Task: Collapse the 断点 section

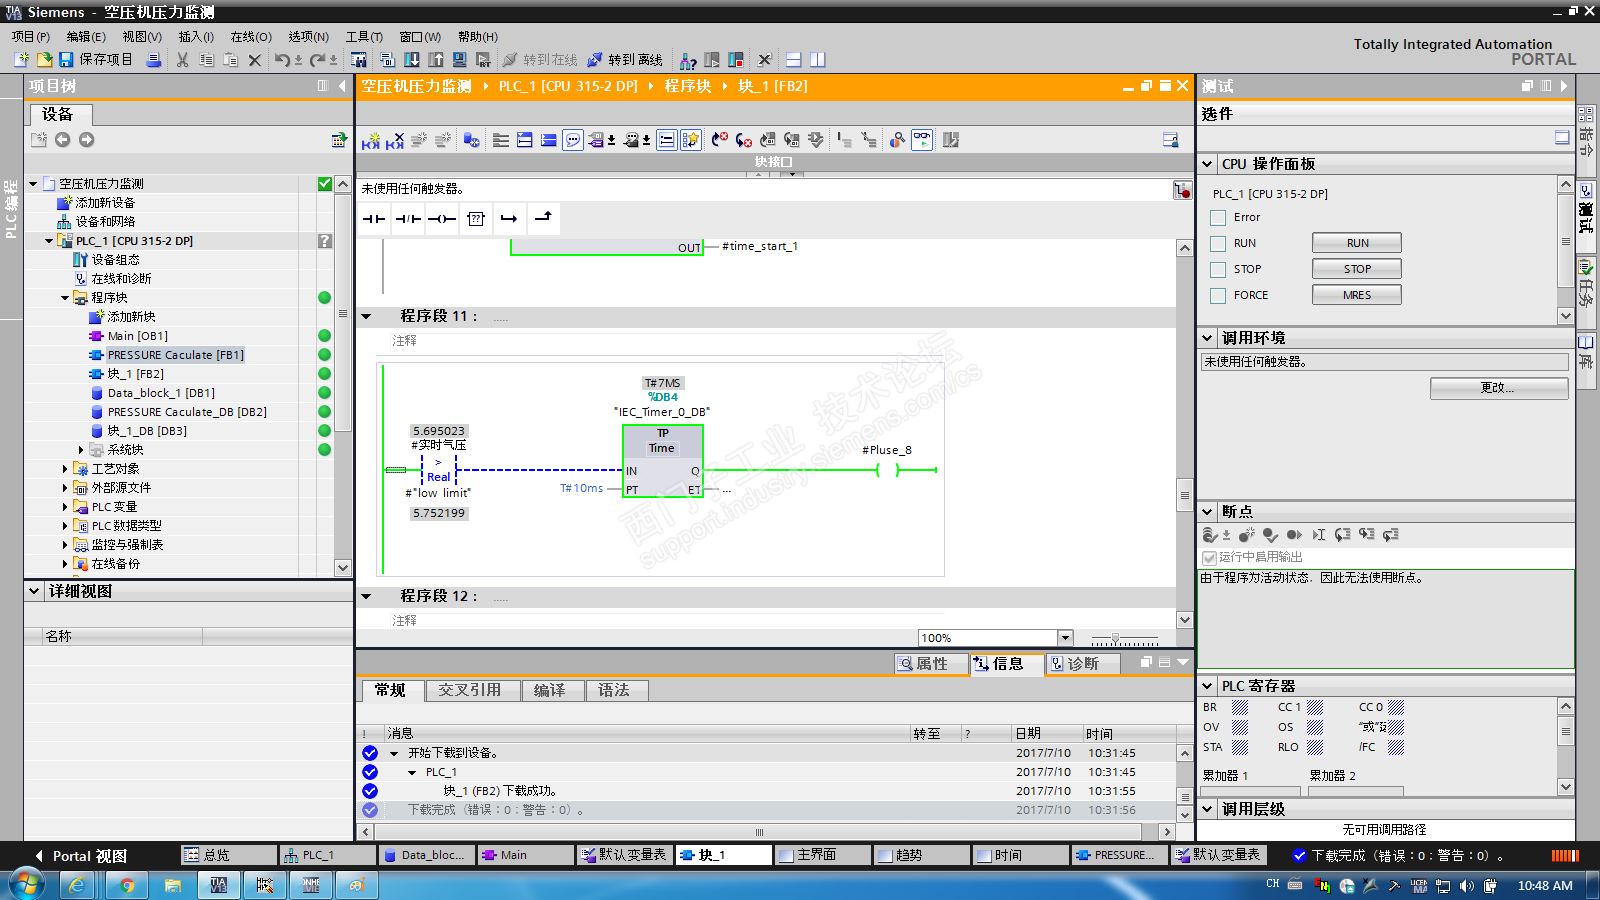Action: click(x=1208, y=511)
